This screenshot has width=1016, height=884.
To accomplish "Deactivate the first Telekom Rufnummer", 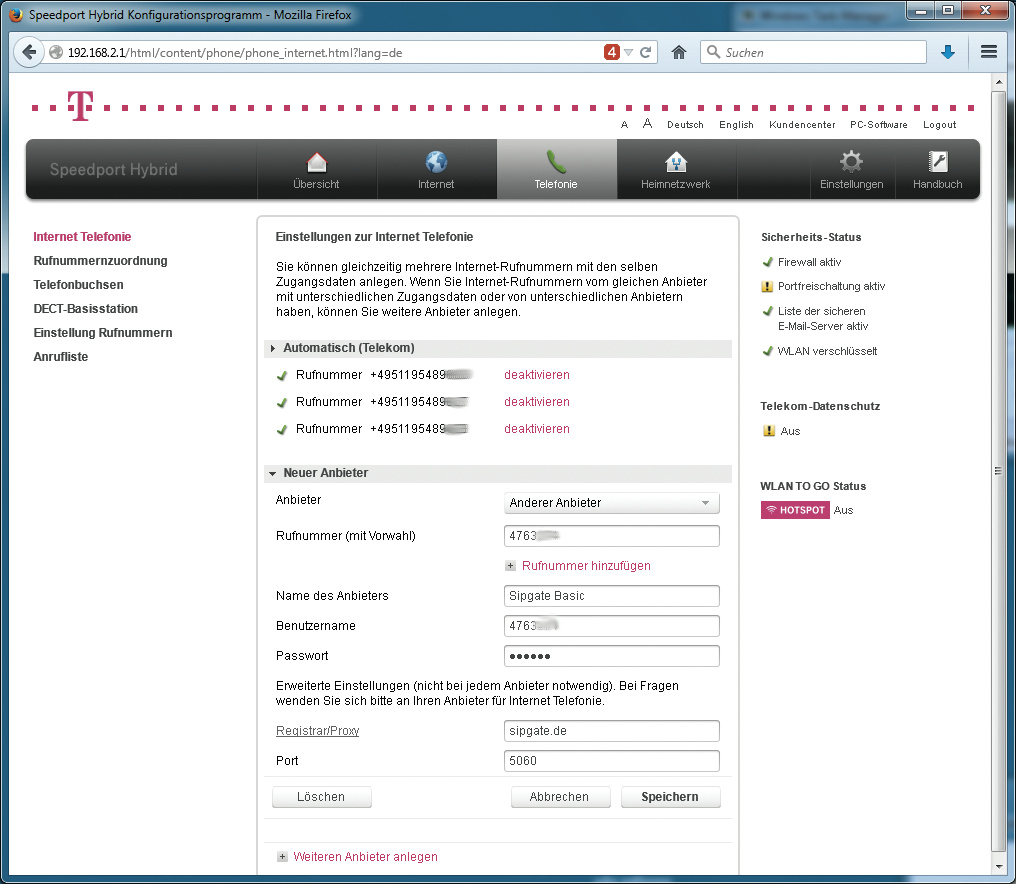I will pyautogui.click(x=537, y=375).
